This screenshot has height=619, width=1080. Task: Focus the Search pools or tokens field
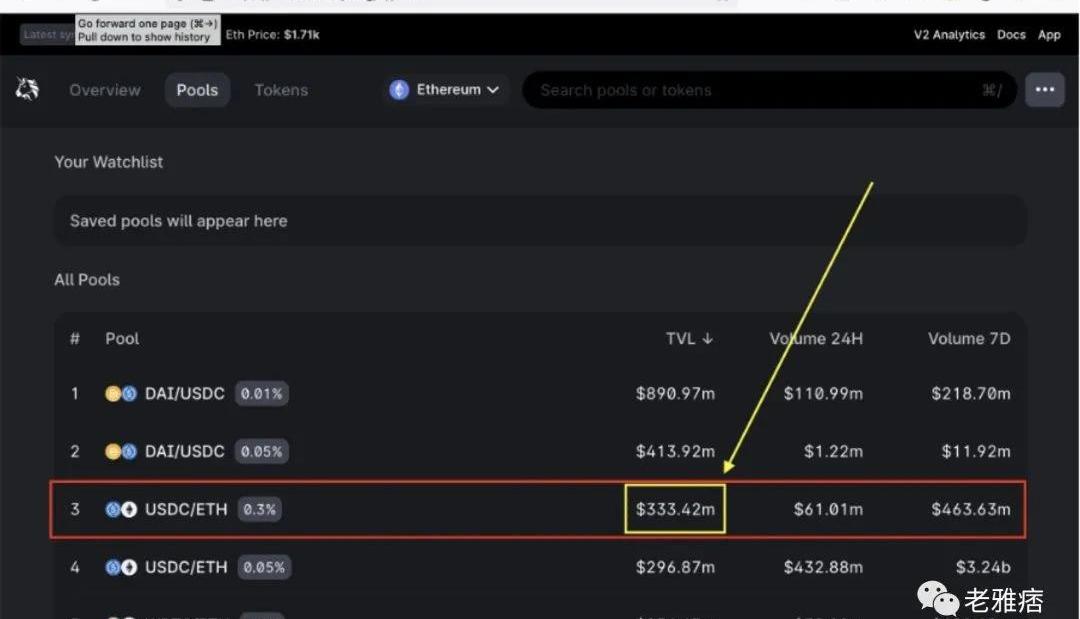click(769, 90)
